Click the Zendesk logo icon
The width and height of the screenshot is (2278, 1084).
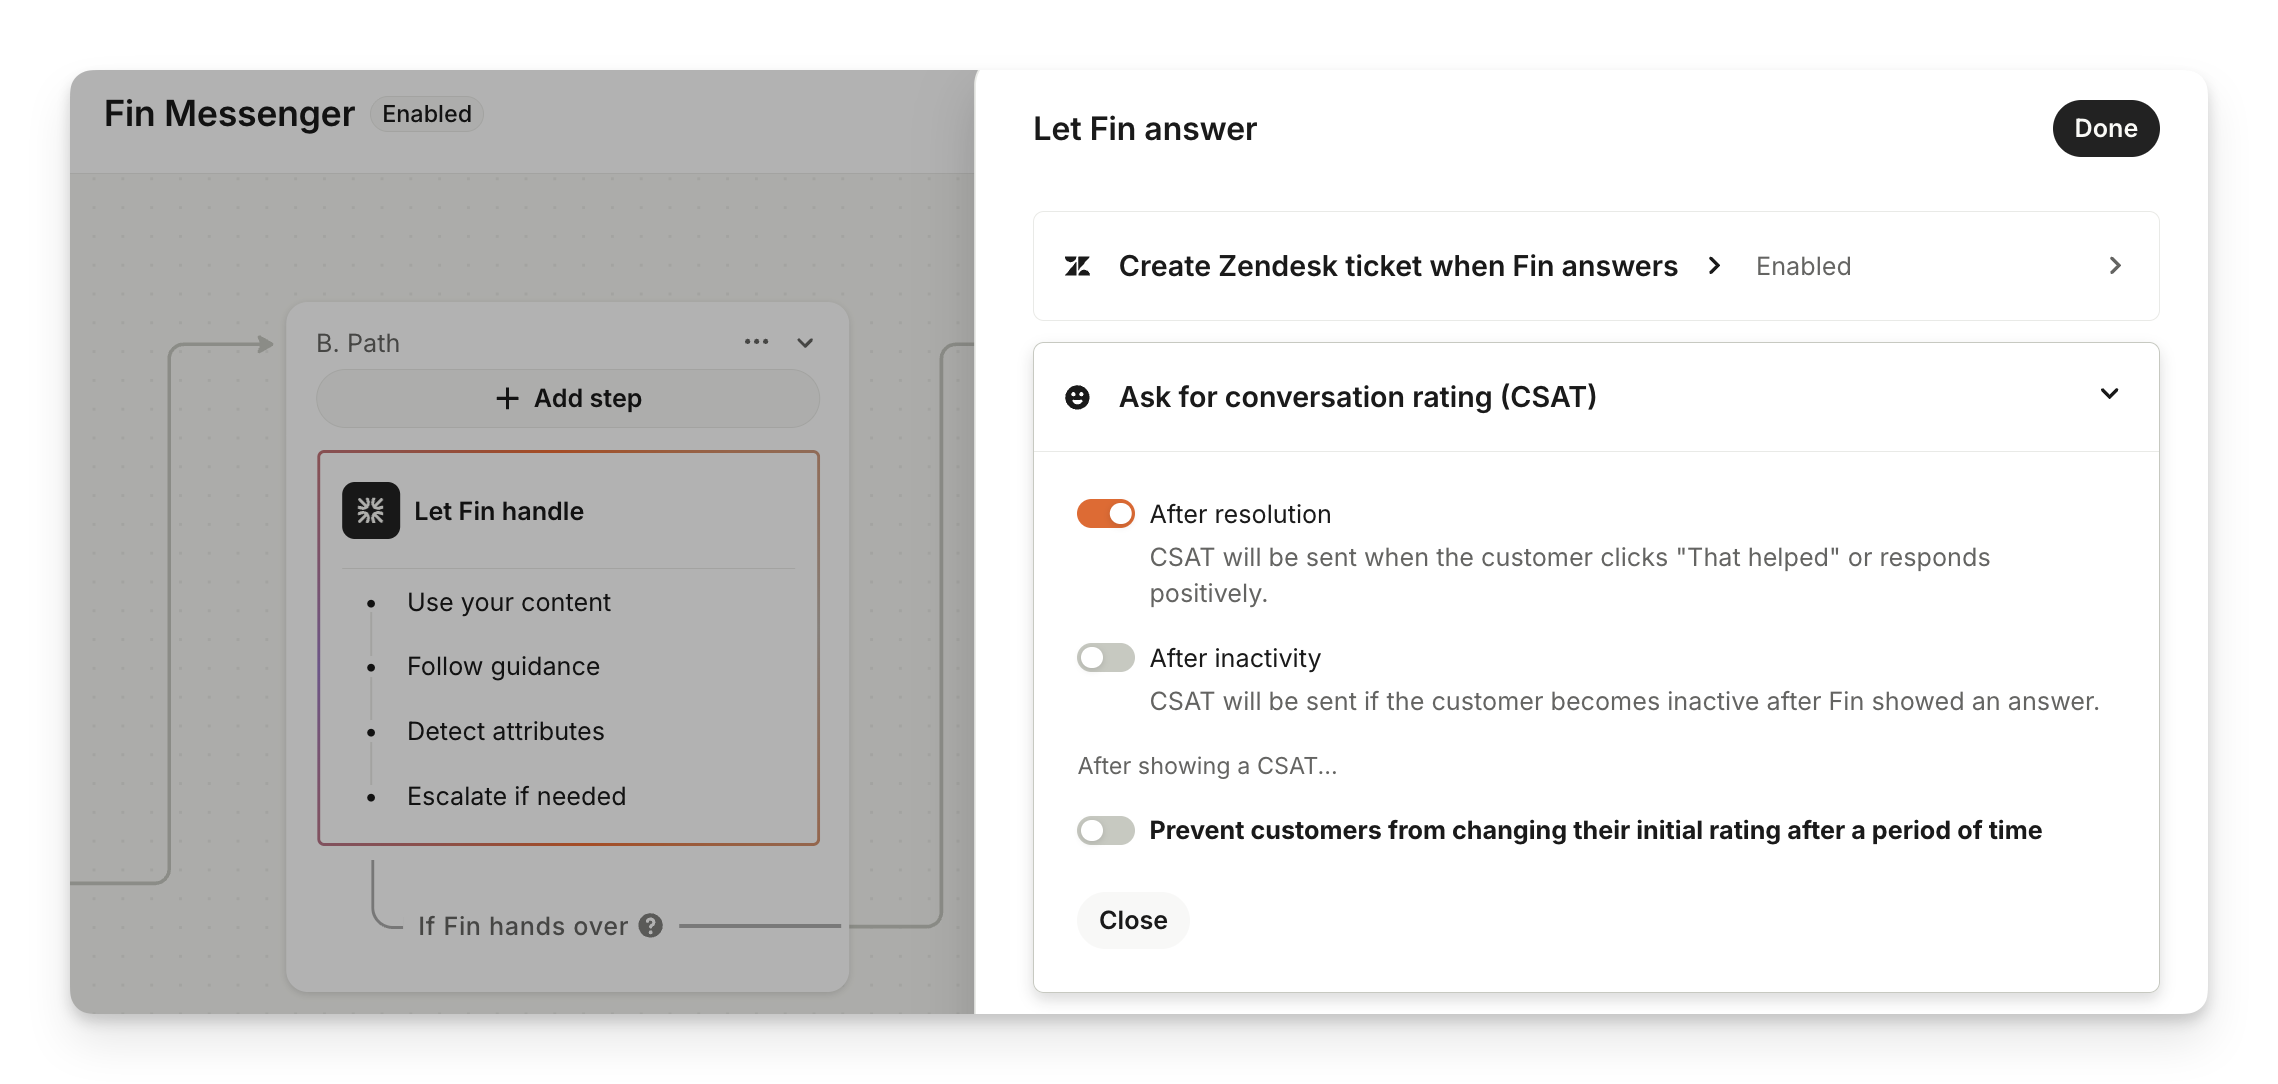[1077, 266]
